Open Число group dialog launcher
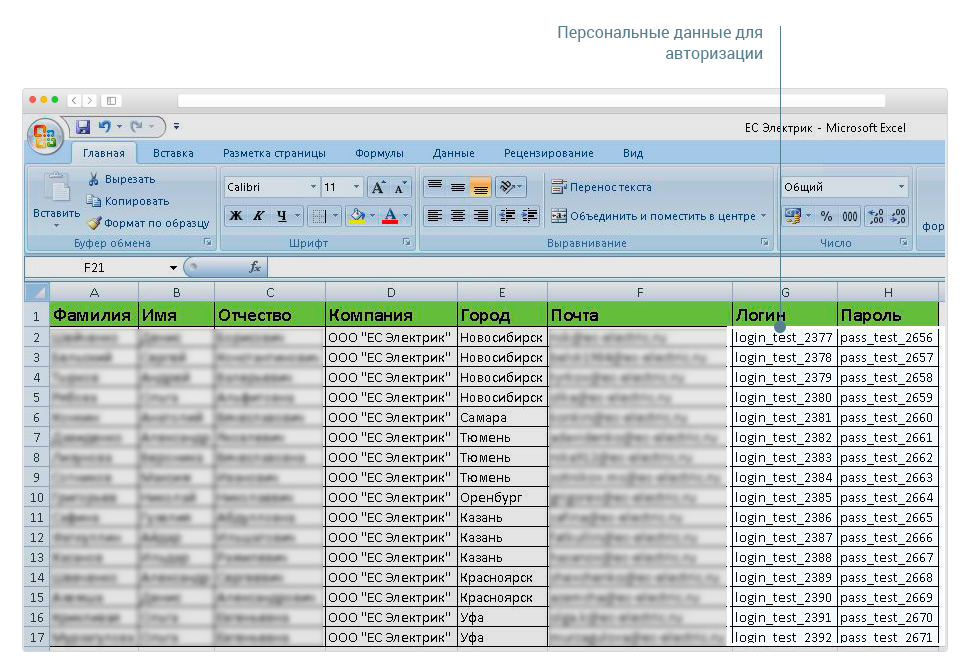This screenshot has height=665, width=970. pos(904,242)
